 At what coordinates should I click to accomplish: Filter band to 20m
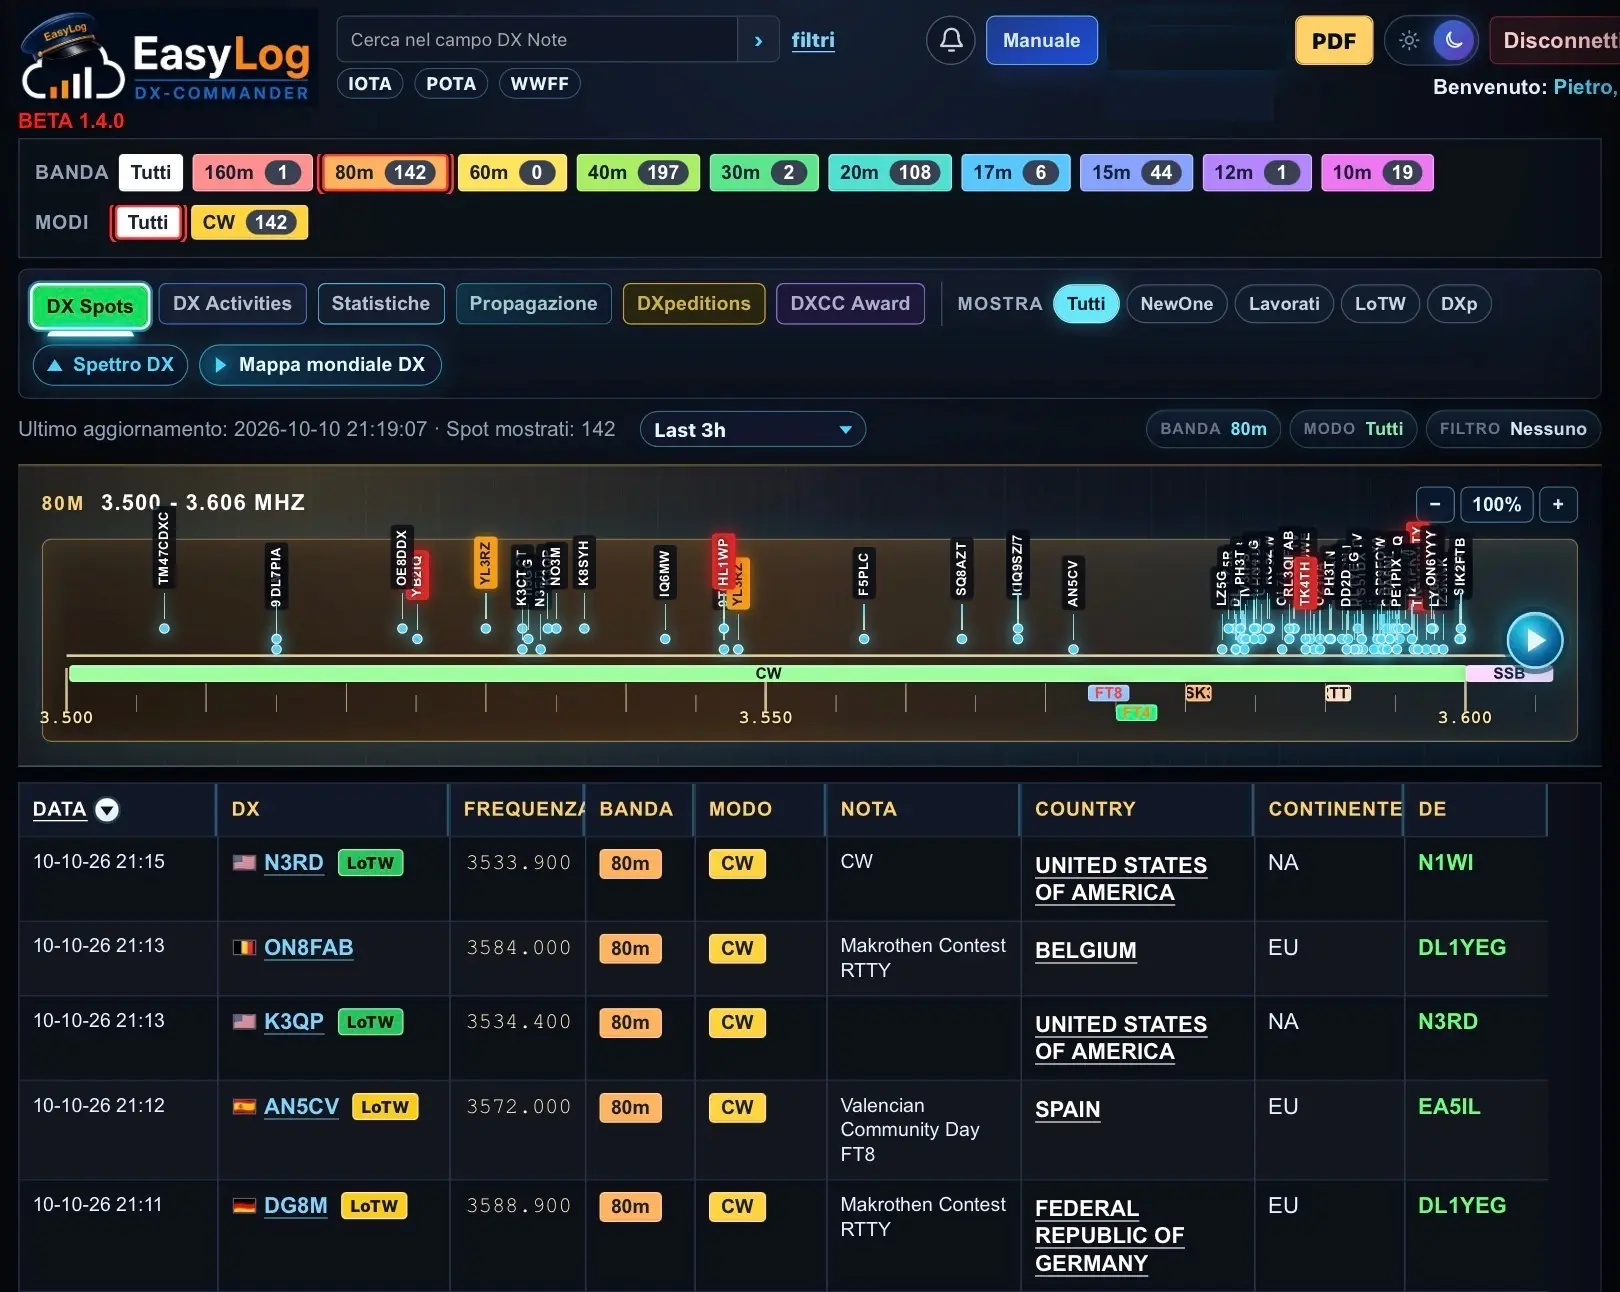click(x=889, y=172)
